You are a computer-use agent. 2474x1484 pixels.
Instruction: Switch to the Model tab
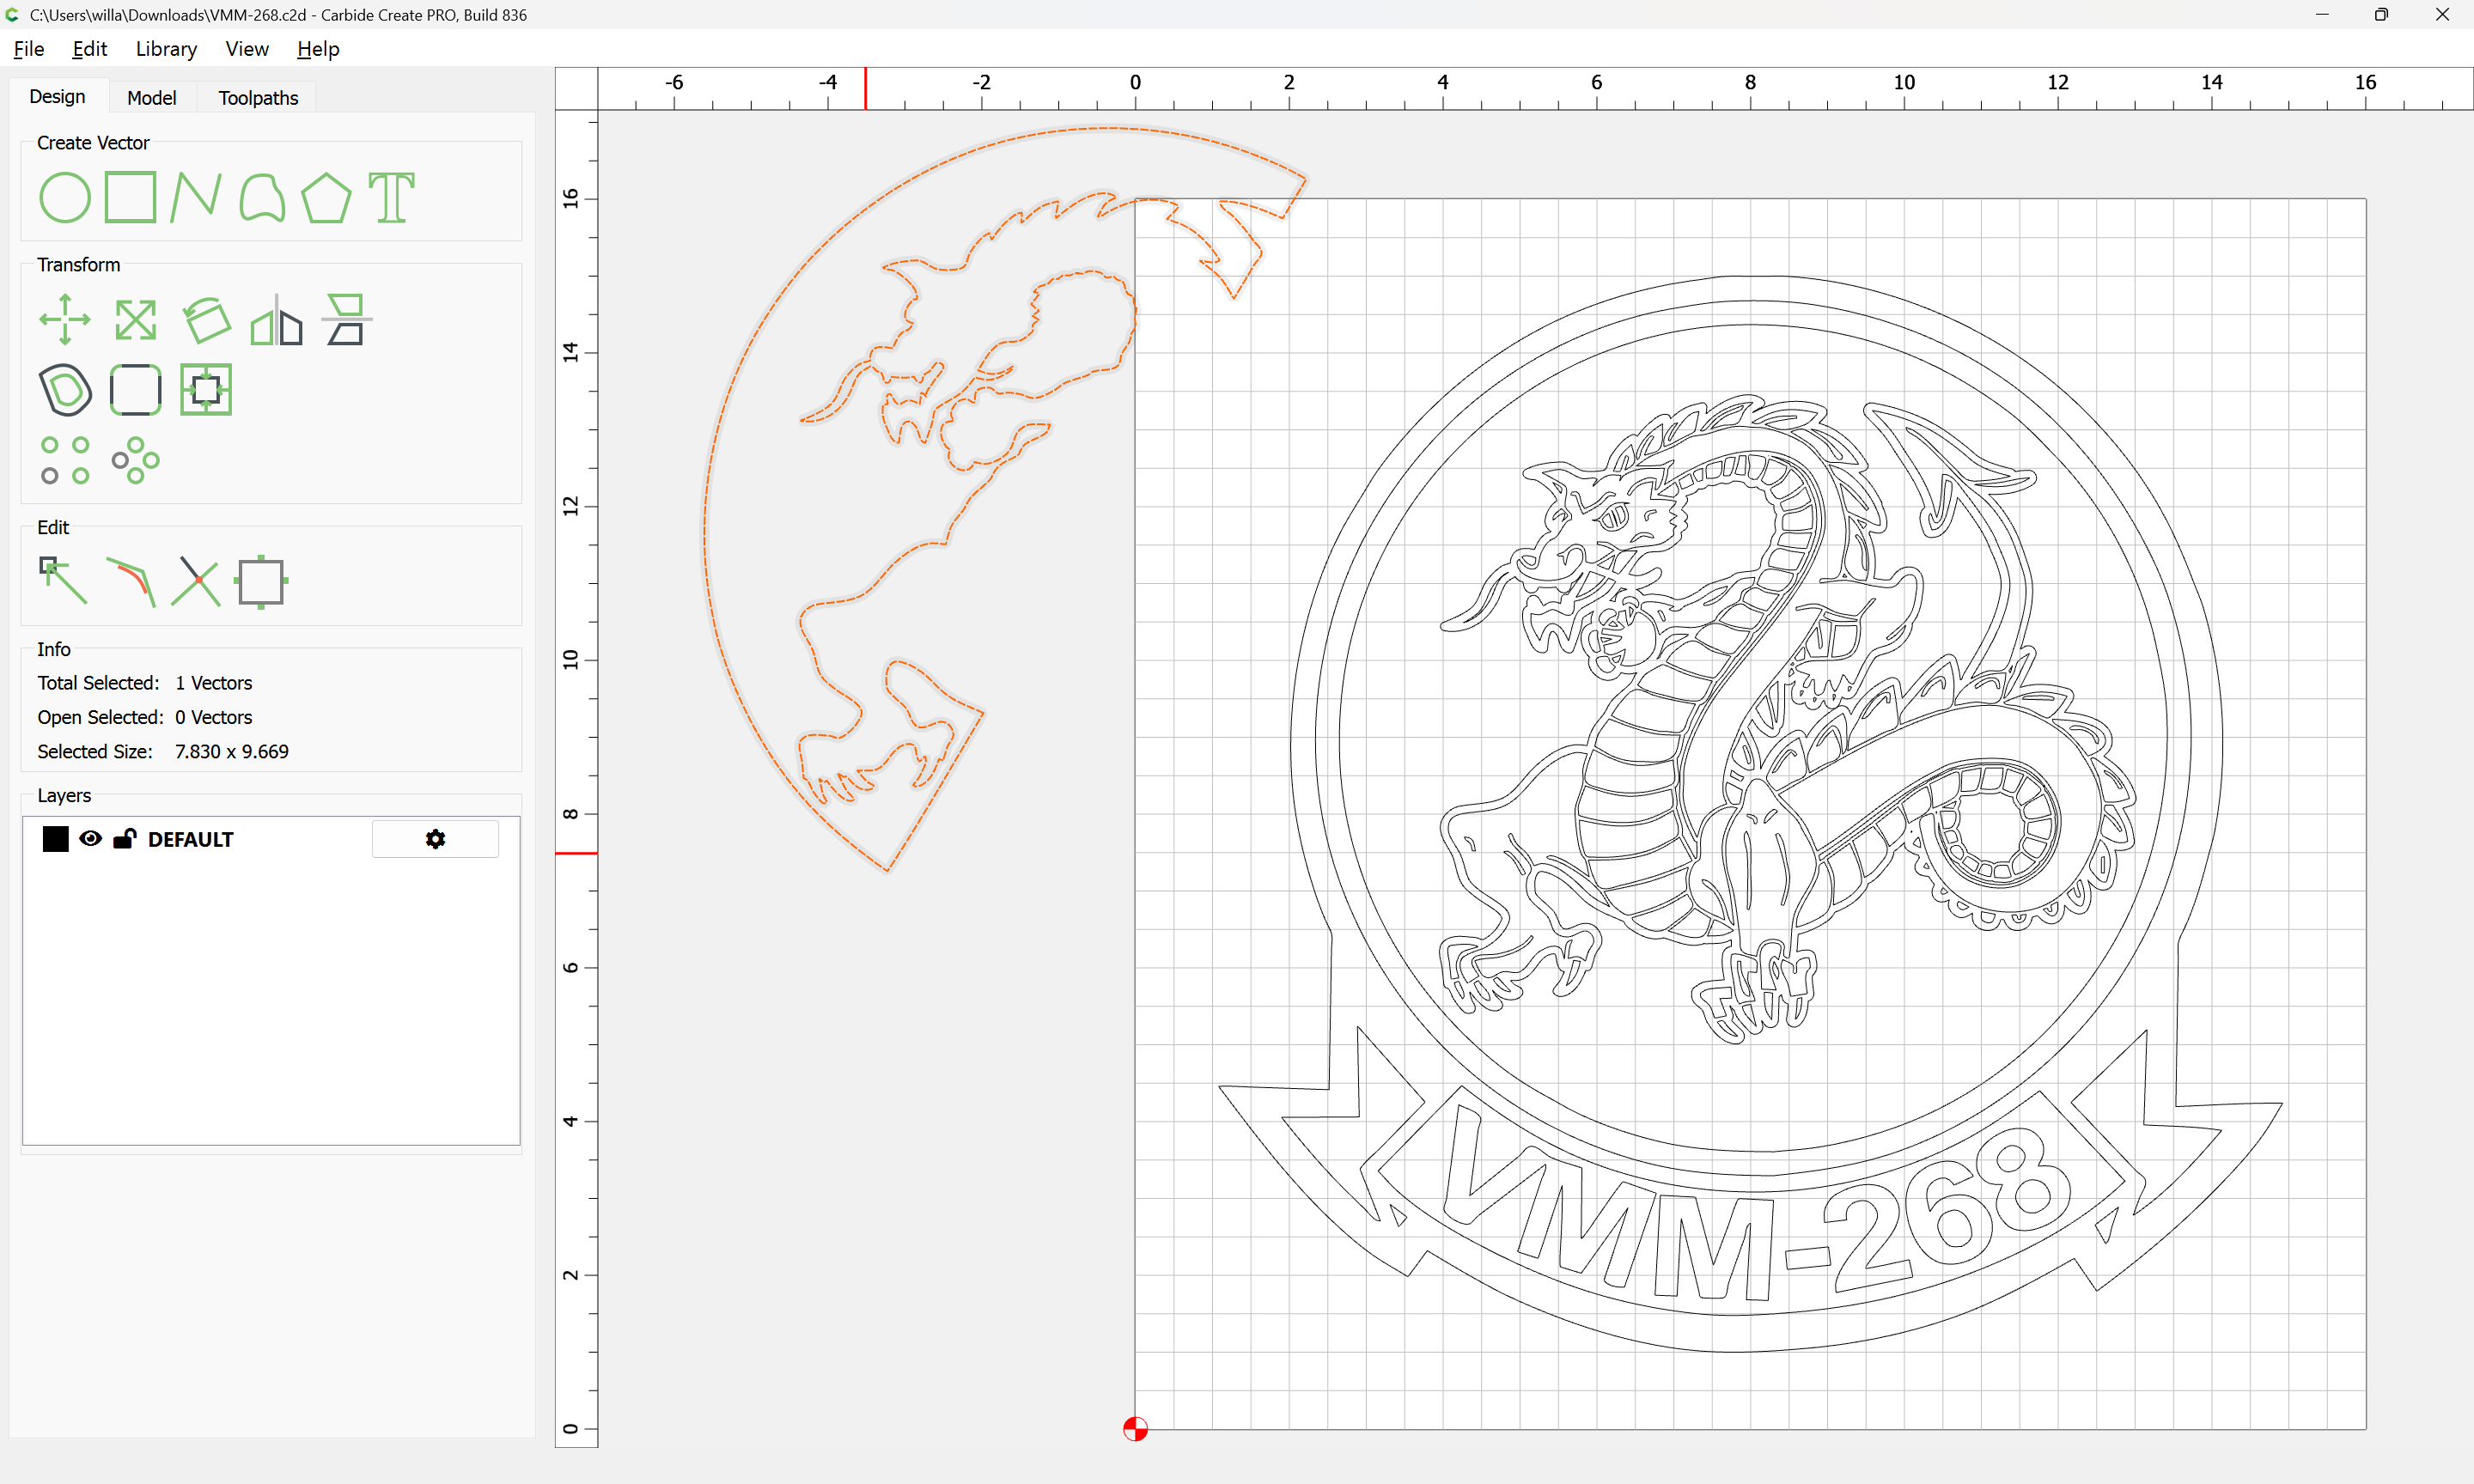pos(151,98)
